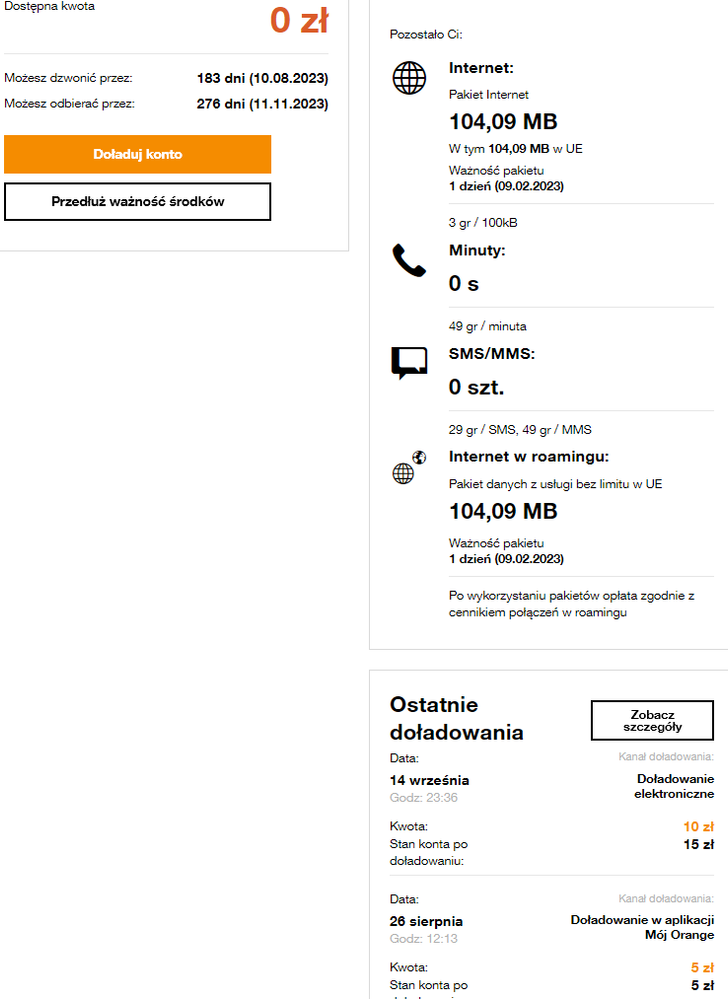Click the Internet 104,09 MB package amount
This screenshot has height=999, width=728.
click(503, 122)
